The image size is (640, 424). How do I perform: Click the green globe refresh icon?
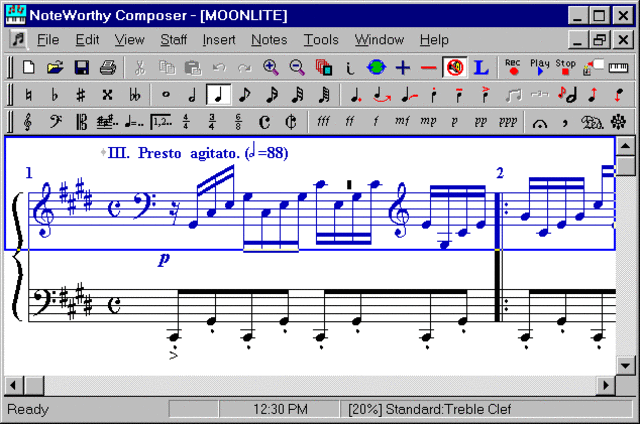[x=376, y=67]
